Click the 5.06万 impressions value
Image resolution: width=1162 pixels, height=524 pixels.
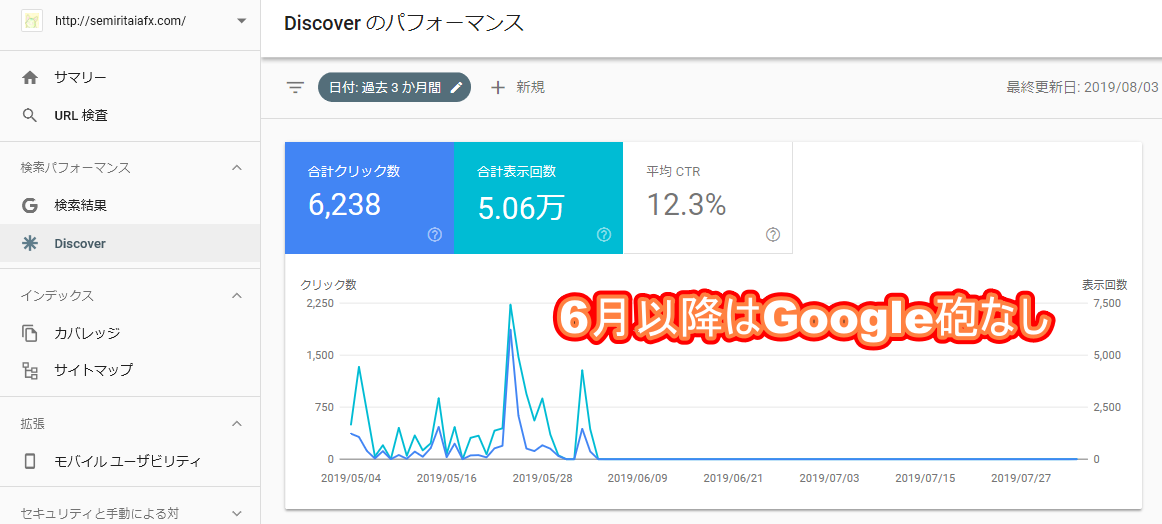click(x=520, y=206)
